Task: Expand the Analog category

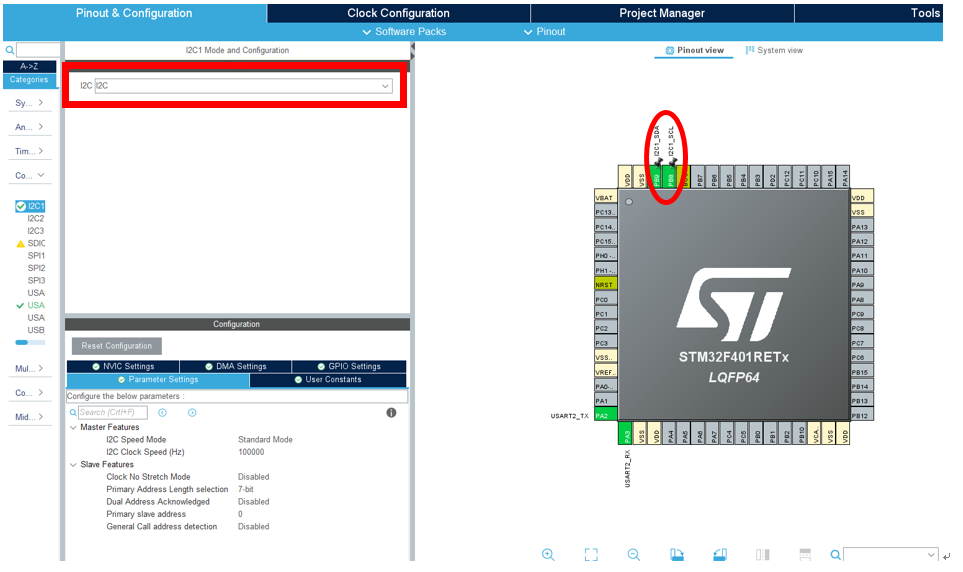Action: [29, 127]
